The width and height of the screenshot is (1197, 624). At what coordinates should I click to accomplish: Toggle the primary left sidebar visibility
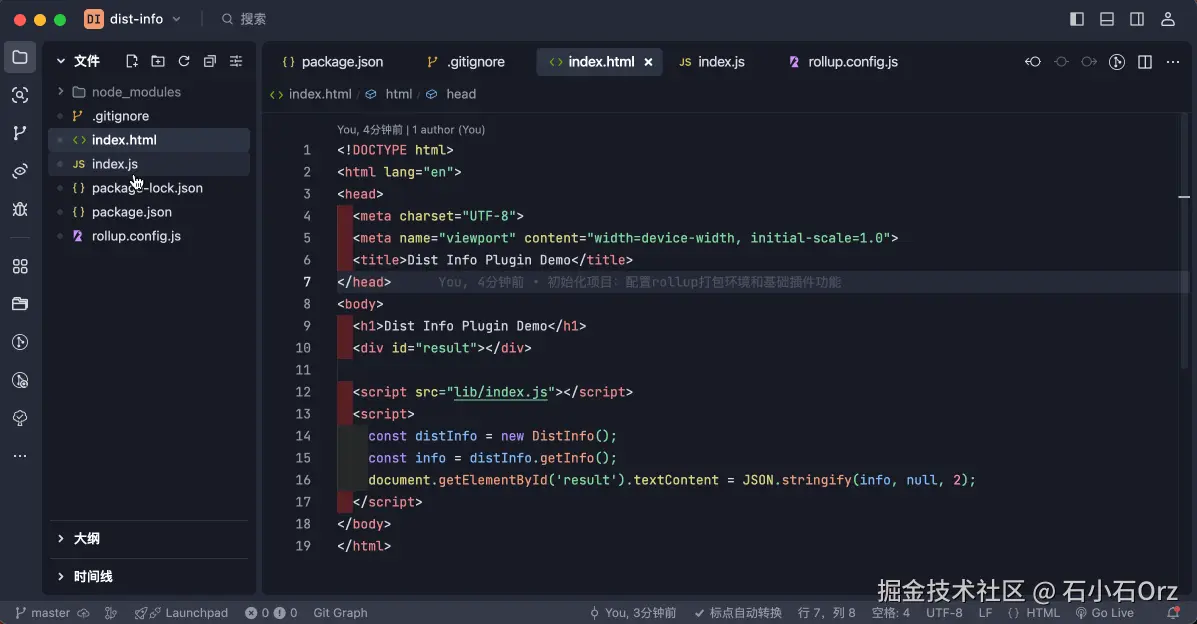(x=1076, y=19)
